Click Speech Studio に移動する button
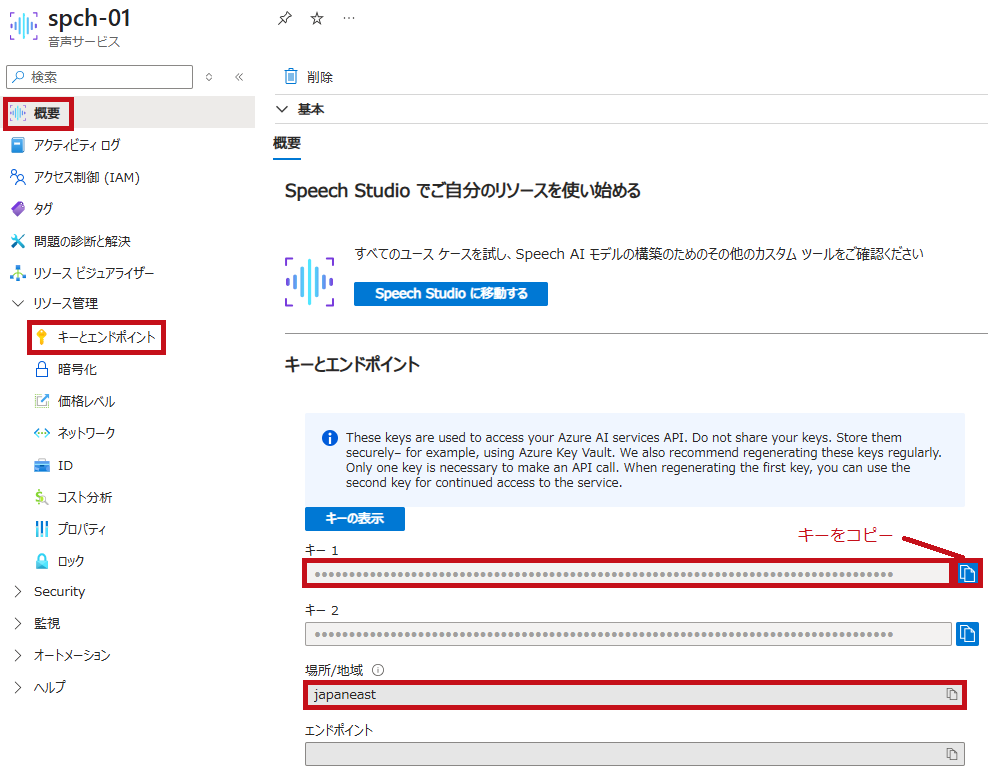This screenshot has width=988, height=771. 451,294
